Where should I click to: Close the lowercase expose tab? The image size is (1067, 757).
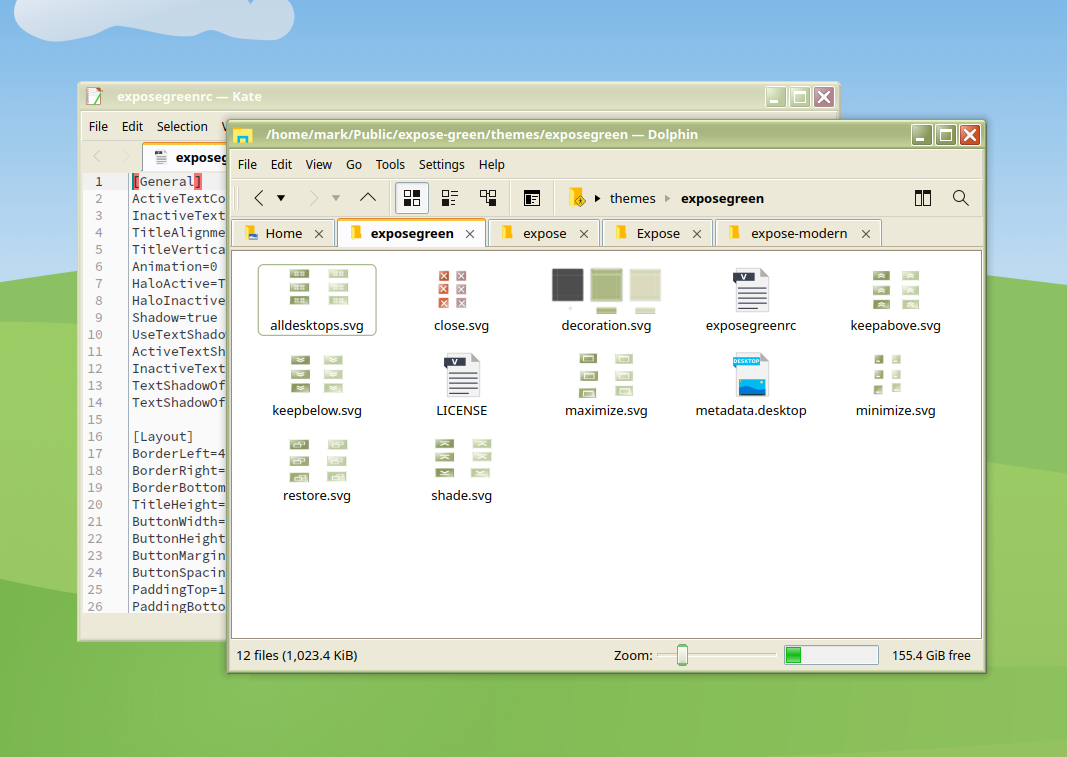coord(584,234)
